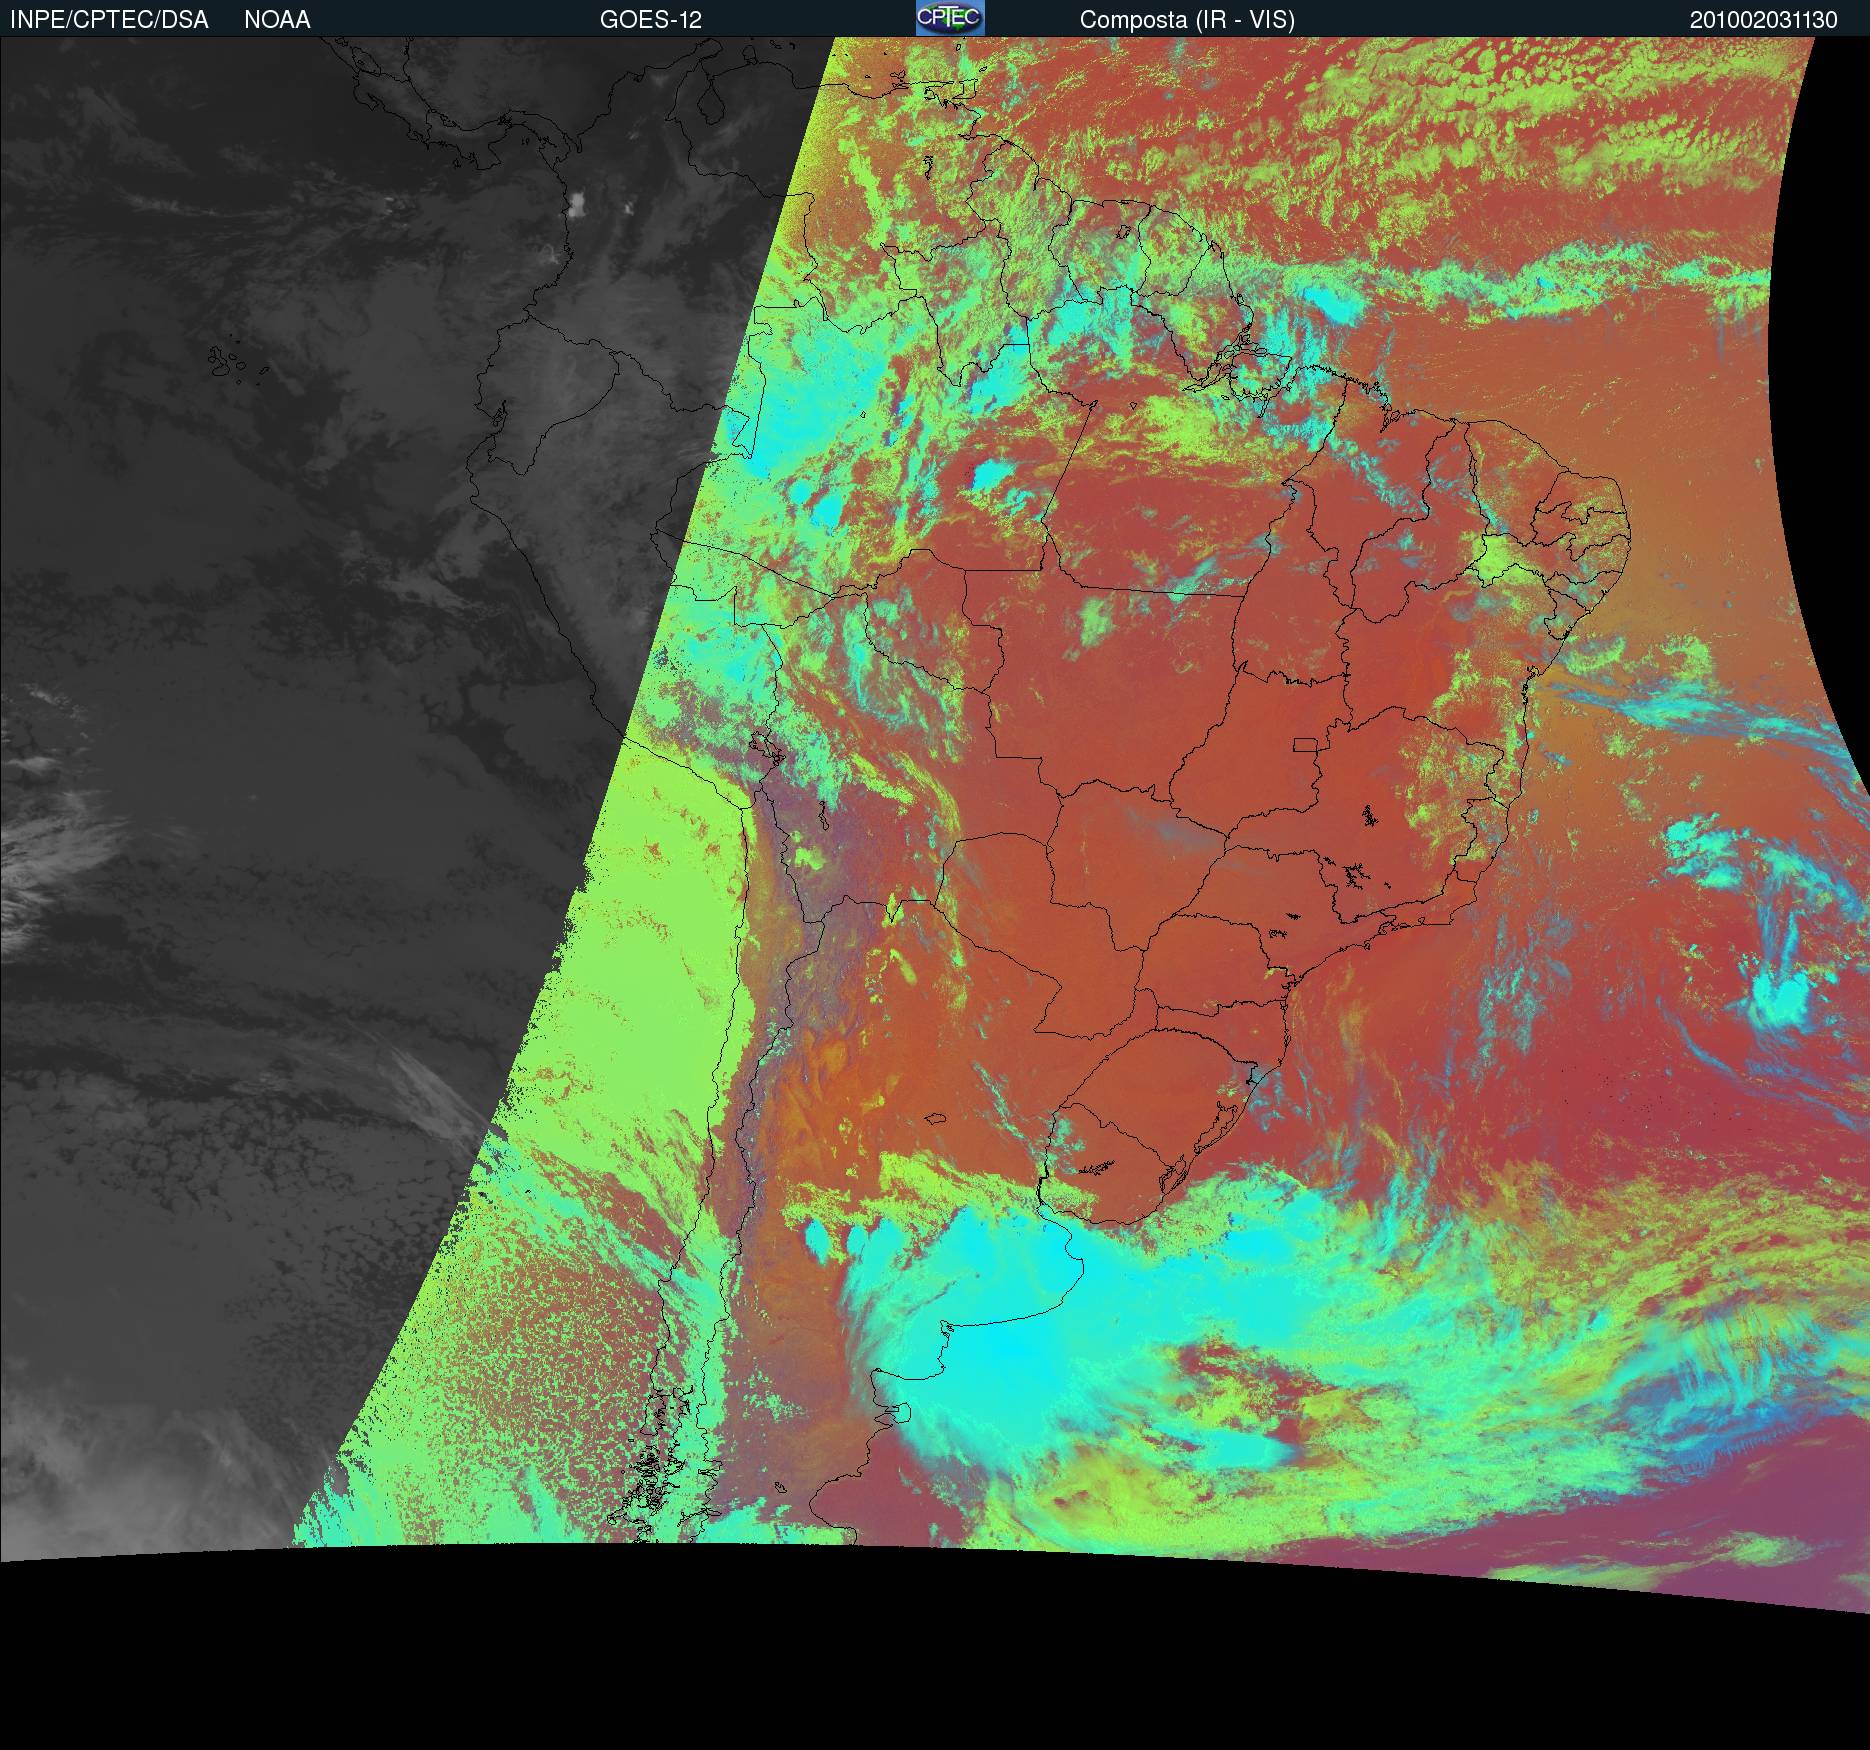
Task: Click the CPTEC logo in the header
Action: (x=950, y=18)
